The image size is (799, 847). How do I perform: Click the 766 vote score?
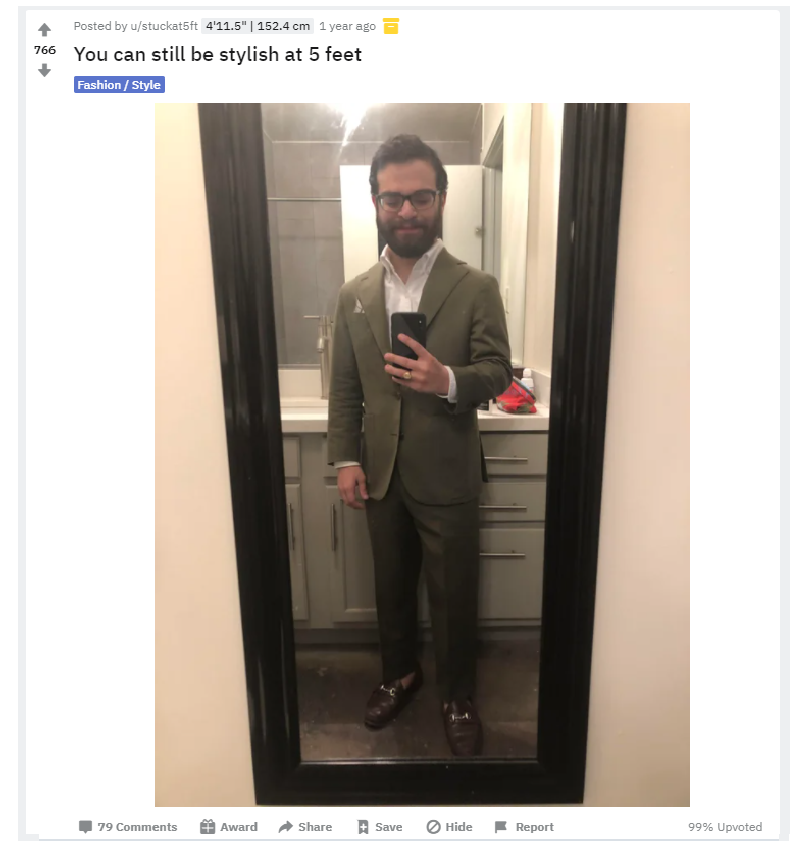click(45, 50)
